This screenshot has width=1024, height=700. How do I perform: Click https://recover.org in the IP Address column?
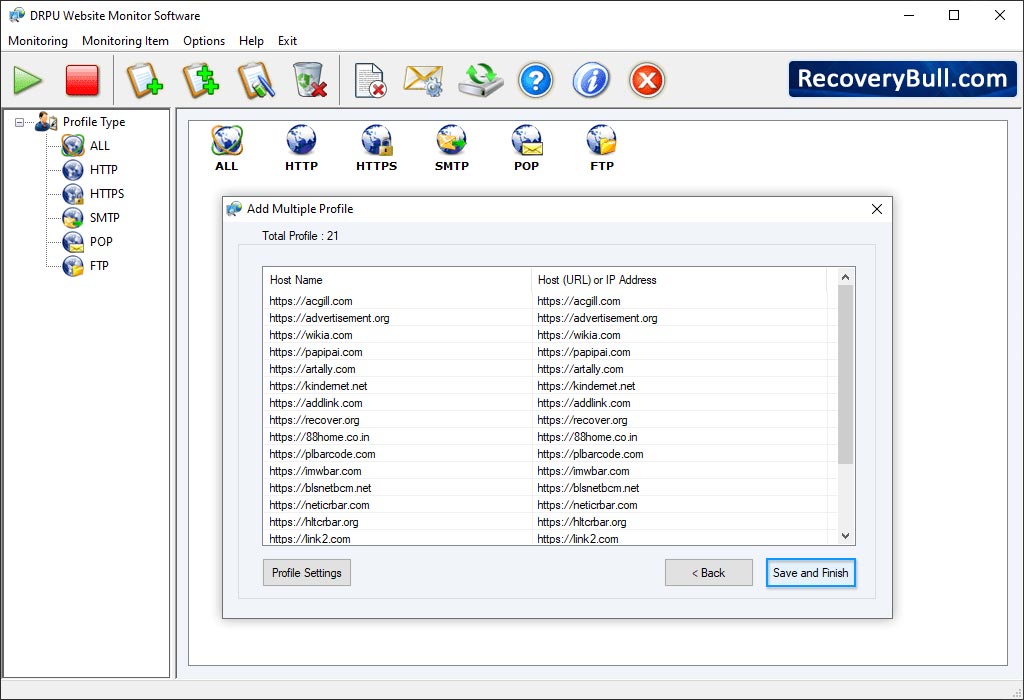(583, 420)
